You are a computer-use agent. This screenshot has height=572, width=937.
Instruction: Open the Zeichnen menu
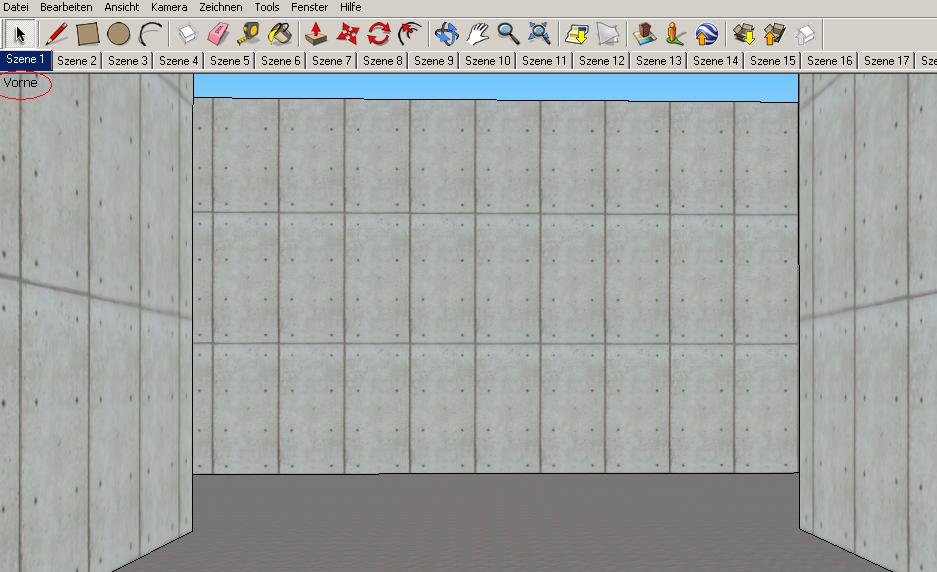[220, 7]
